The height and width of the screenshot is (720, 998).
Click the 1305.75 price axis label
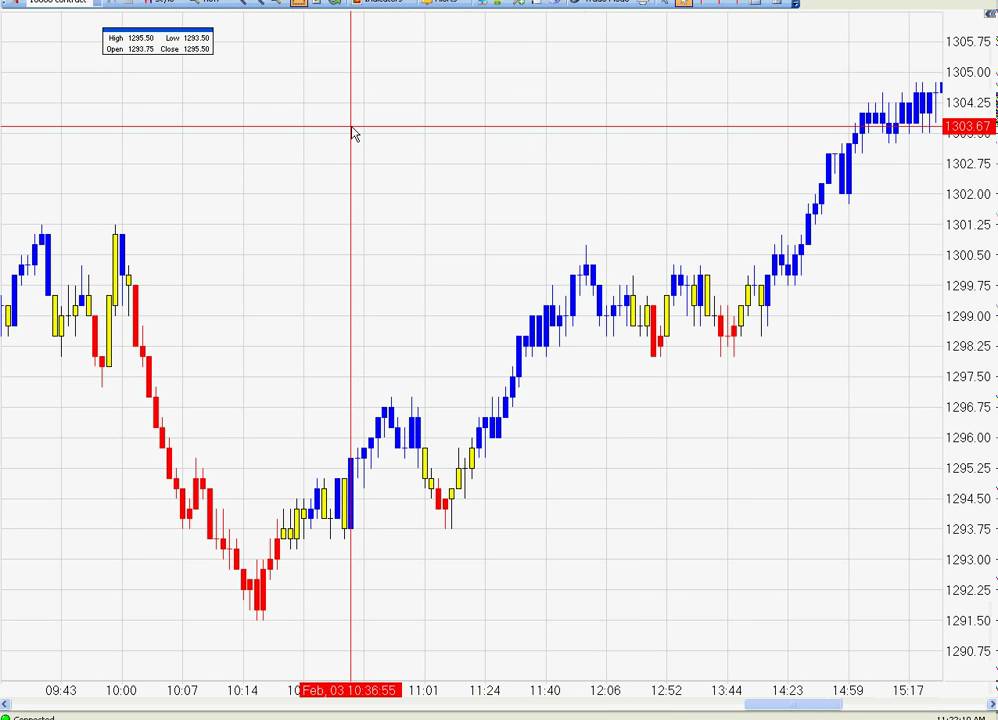pyautogui.click(x=968, y=42)
